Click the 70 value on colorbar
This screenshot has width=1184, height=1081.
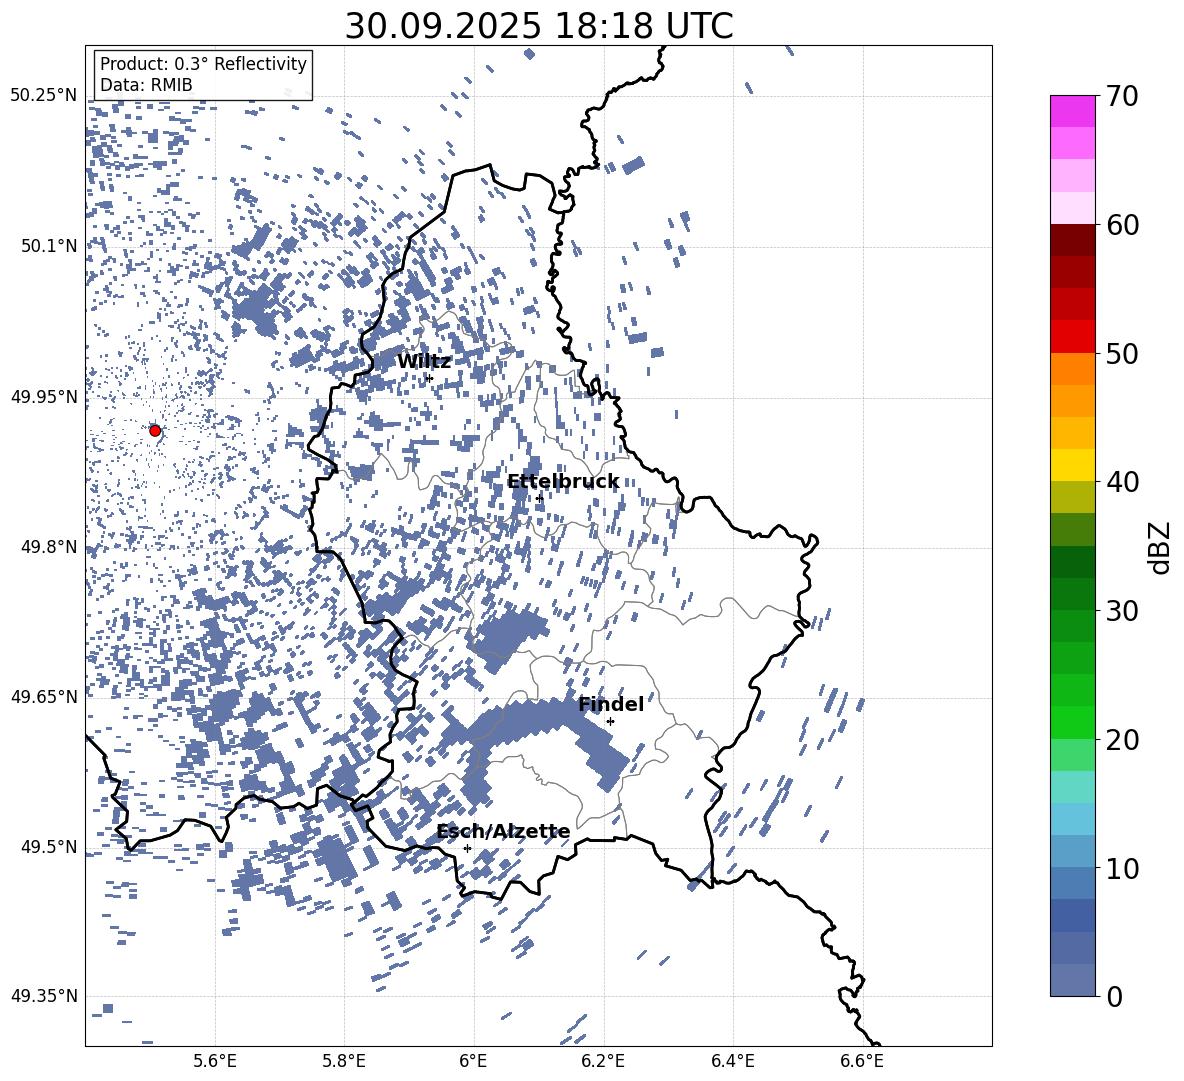(x=1122, y=97)
